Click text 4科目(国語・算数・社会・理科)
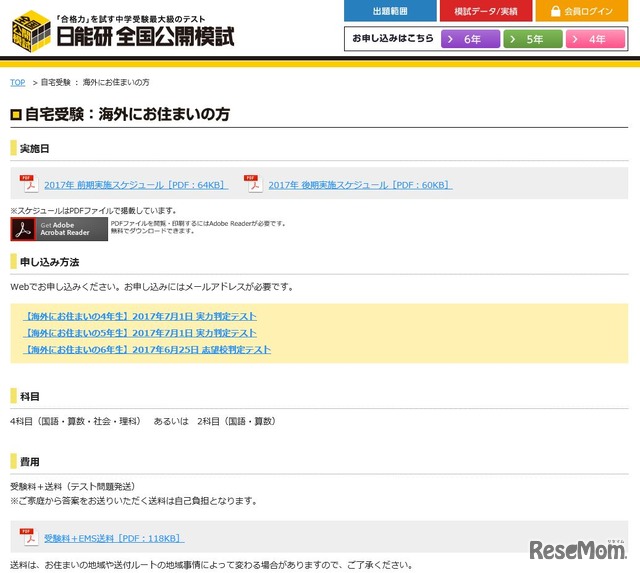This screenshot has height=573, width=640. 77,421
